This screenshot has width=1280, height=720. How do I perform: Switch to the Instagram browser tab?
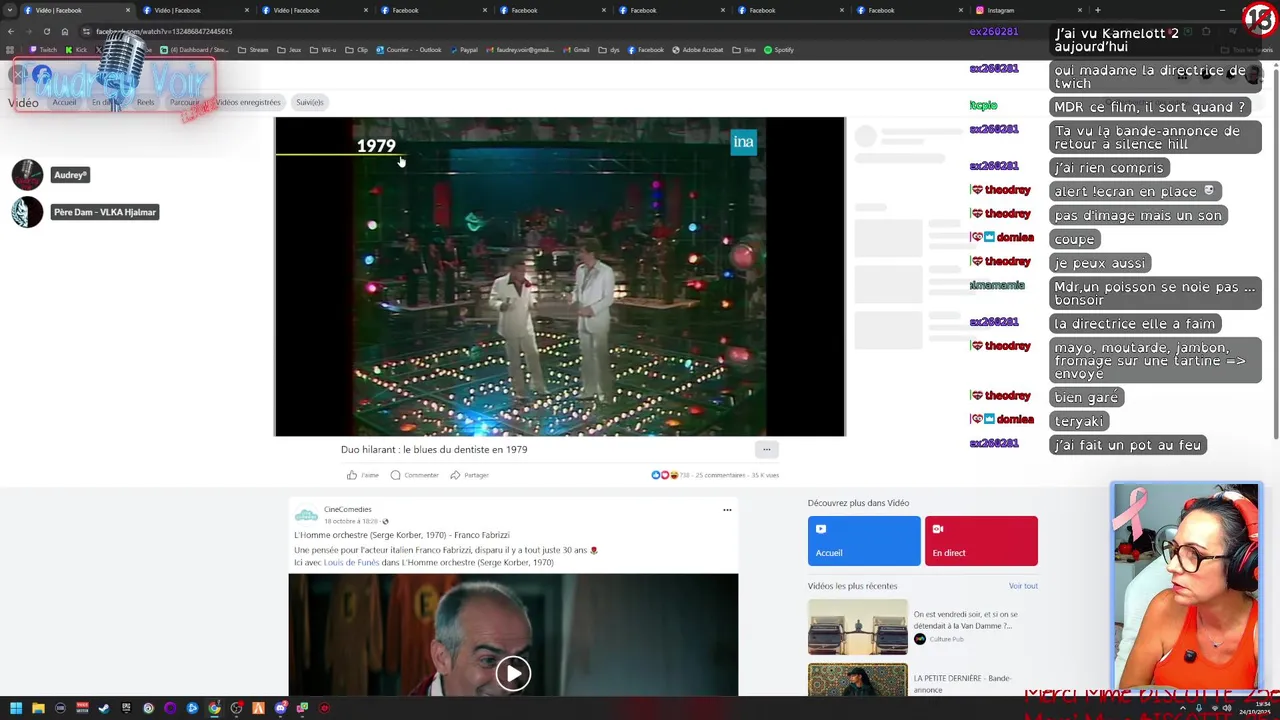pyautogui.click(x=1026, y=10)
